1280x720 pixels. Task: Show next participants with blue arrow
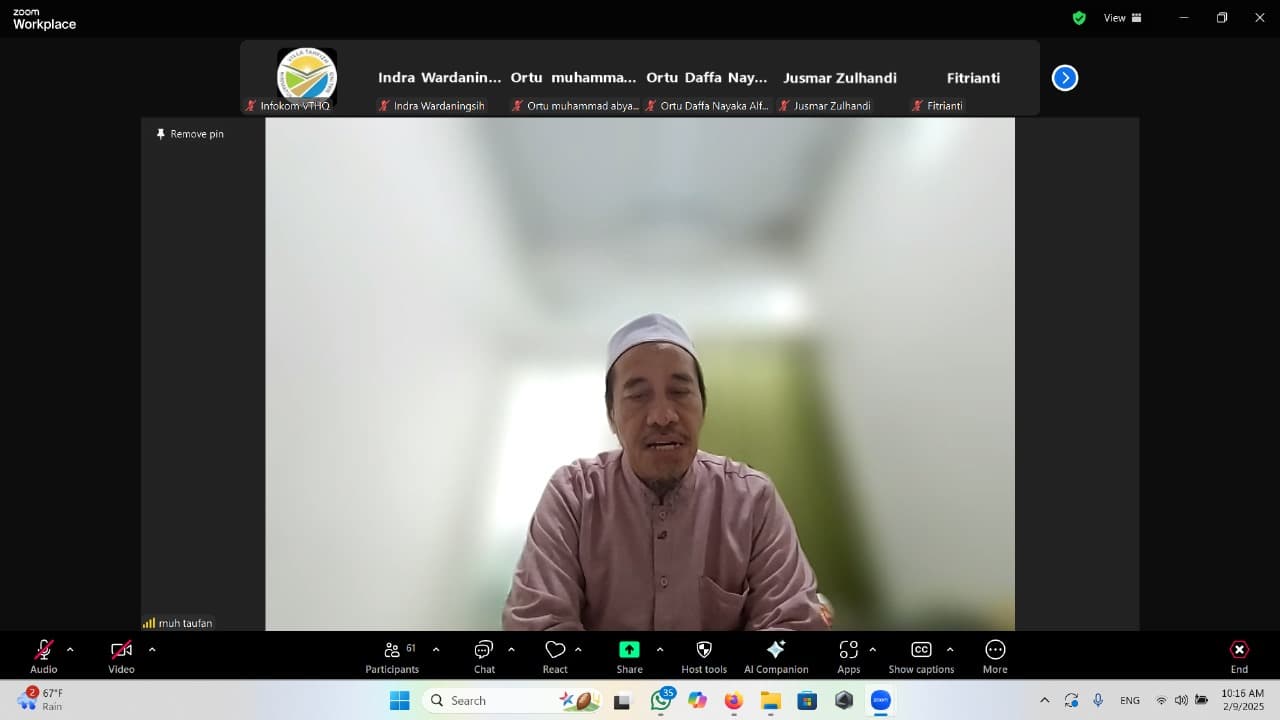(x=1065, y=78)
